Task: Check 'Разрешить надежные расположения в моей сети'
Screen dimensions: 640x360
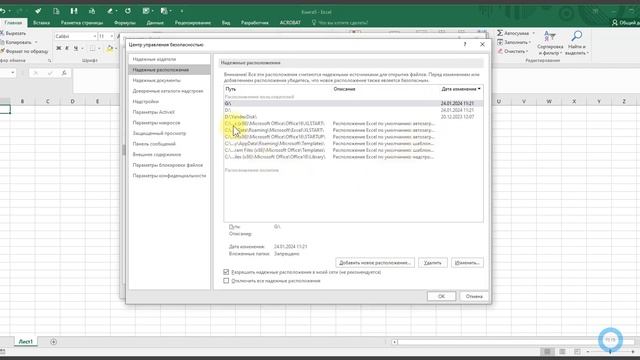Action: tap(226, 272)
